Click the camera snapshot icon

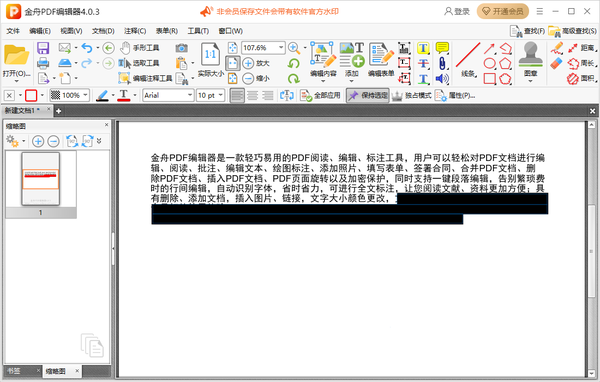(181, 48)
